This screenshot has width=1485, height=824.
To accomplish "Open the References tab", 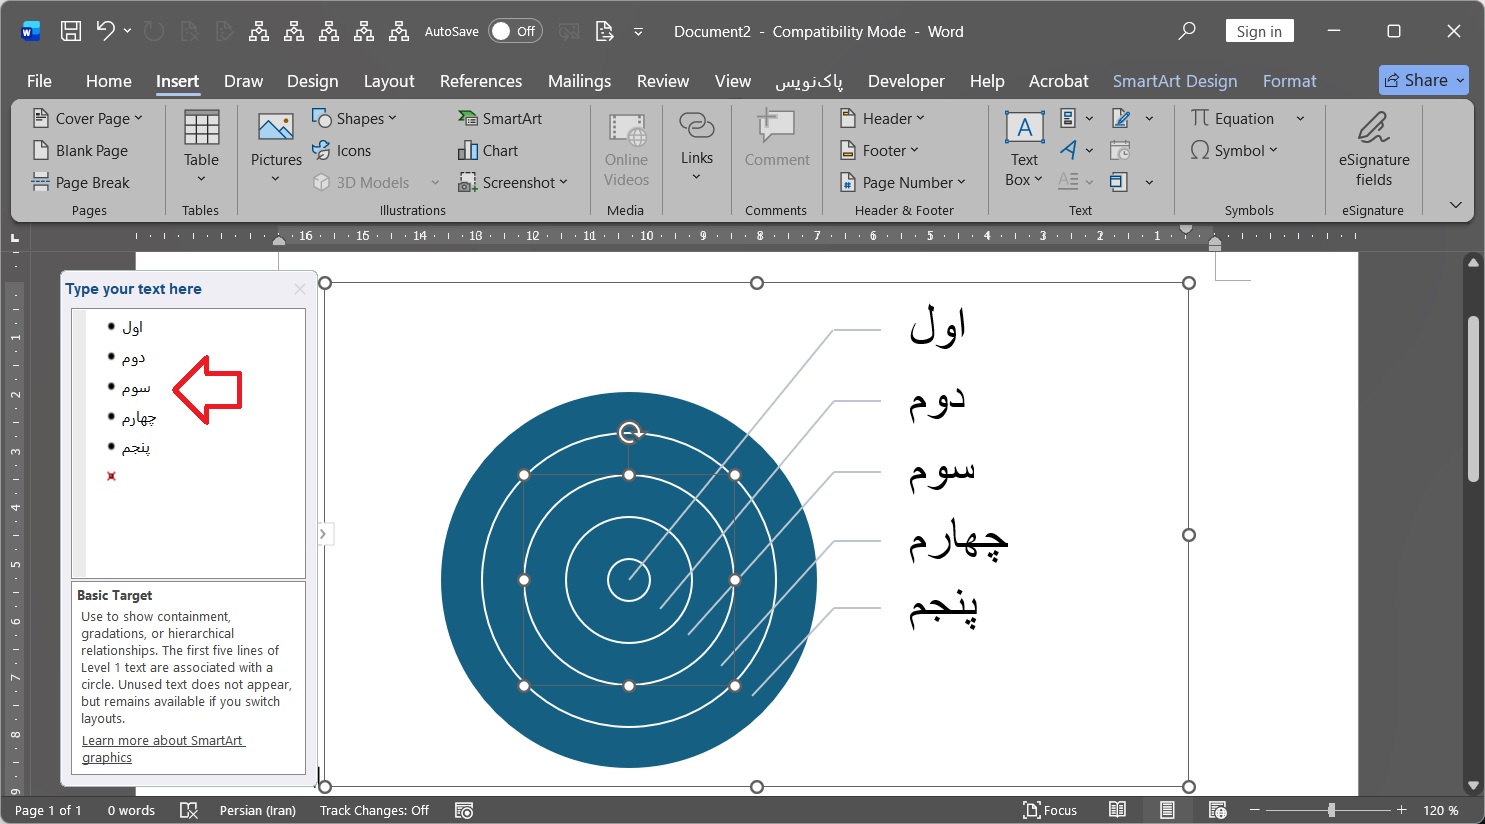I will 481,81.
